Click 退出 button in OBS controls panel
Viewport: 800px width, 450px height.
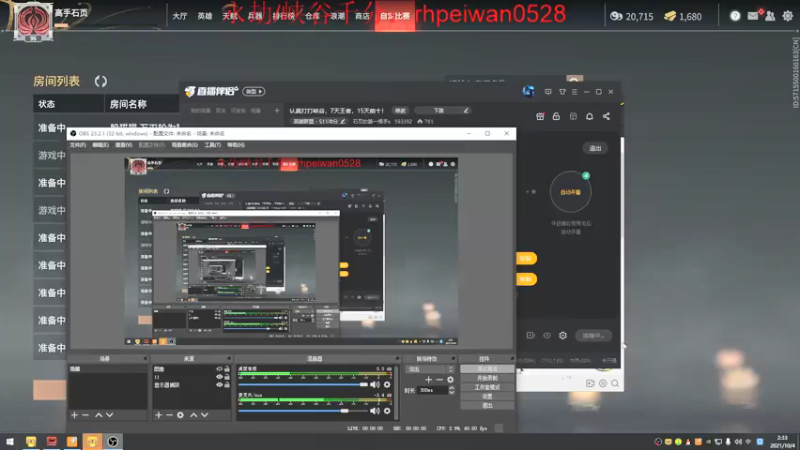point(487,406)
